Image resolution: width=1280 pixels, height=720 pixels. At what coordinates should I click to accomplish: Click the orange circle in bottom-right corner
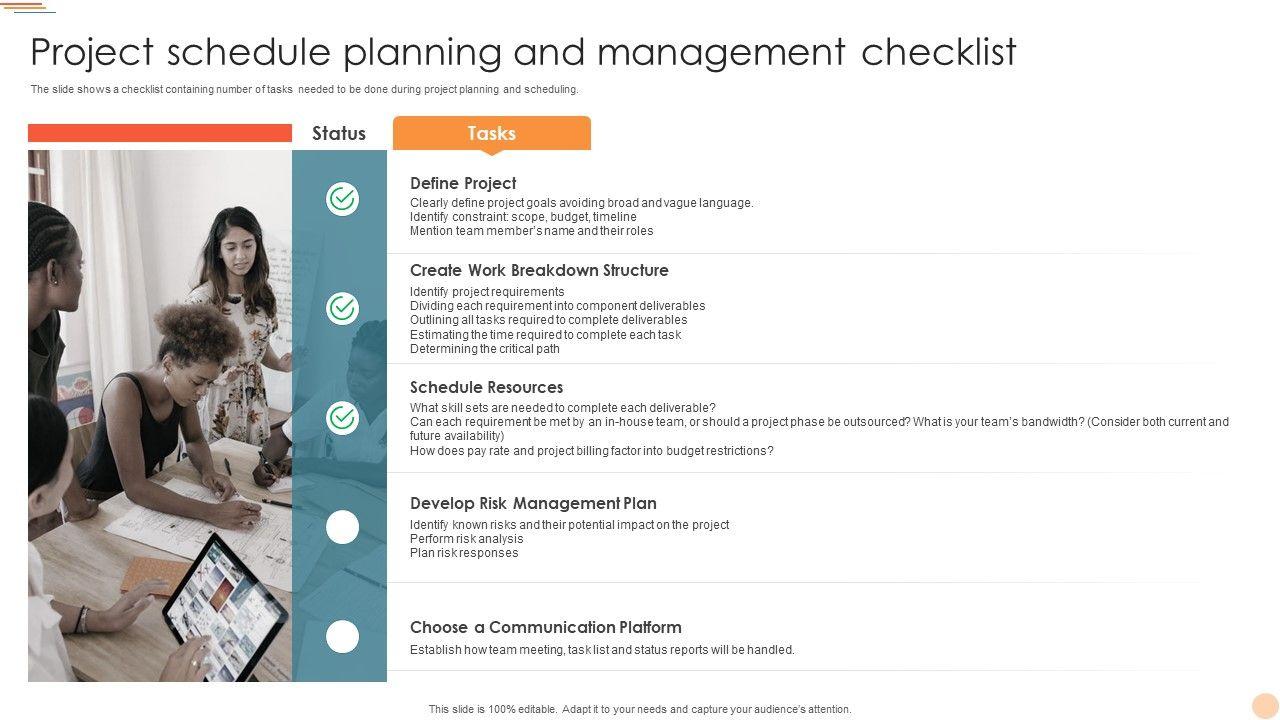point(1265,706)
